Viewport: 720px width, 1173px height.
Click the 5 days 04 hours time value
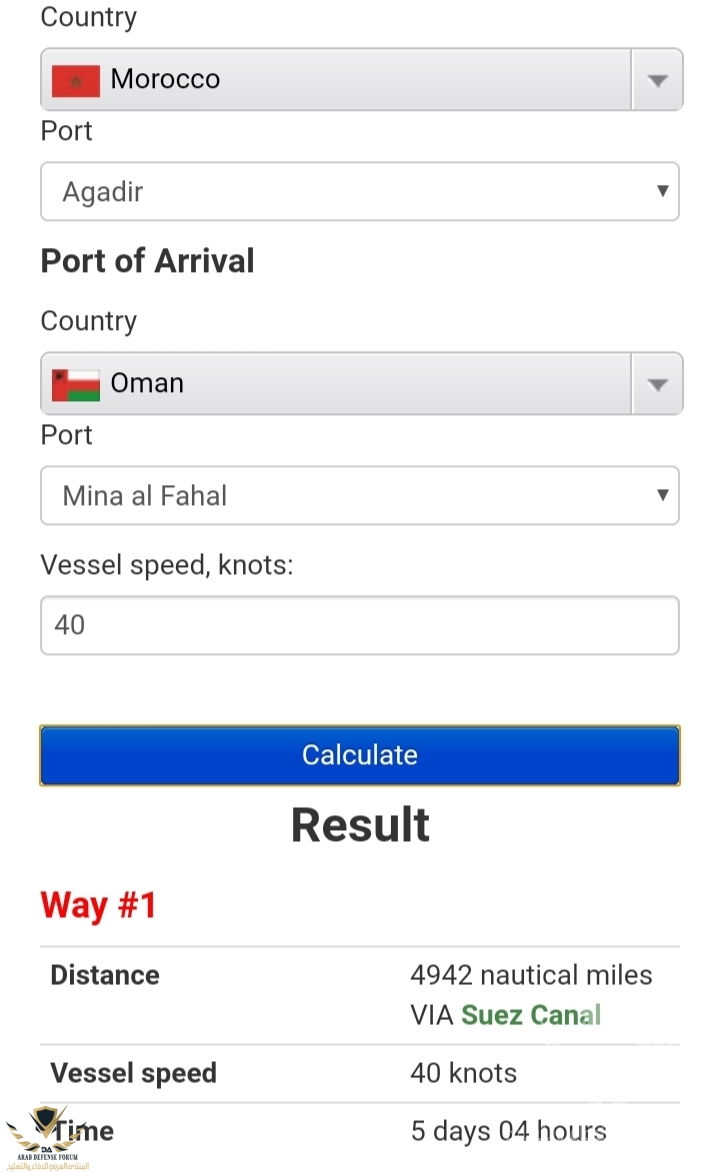(x=508, y=1131)
